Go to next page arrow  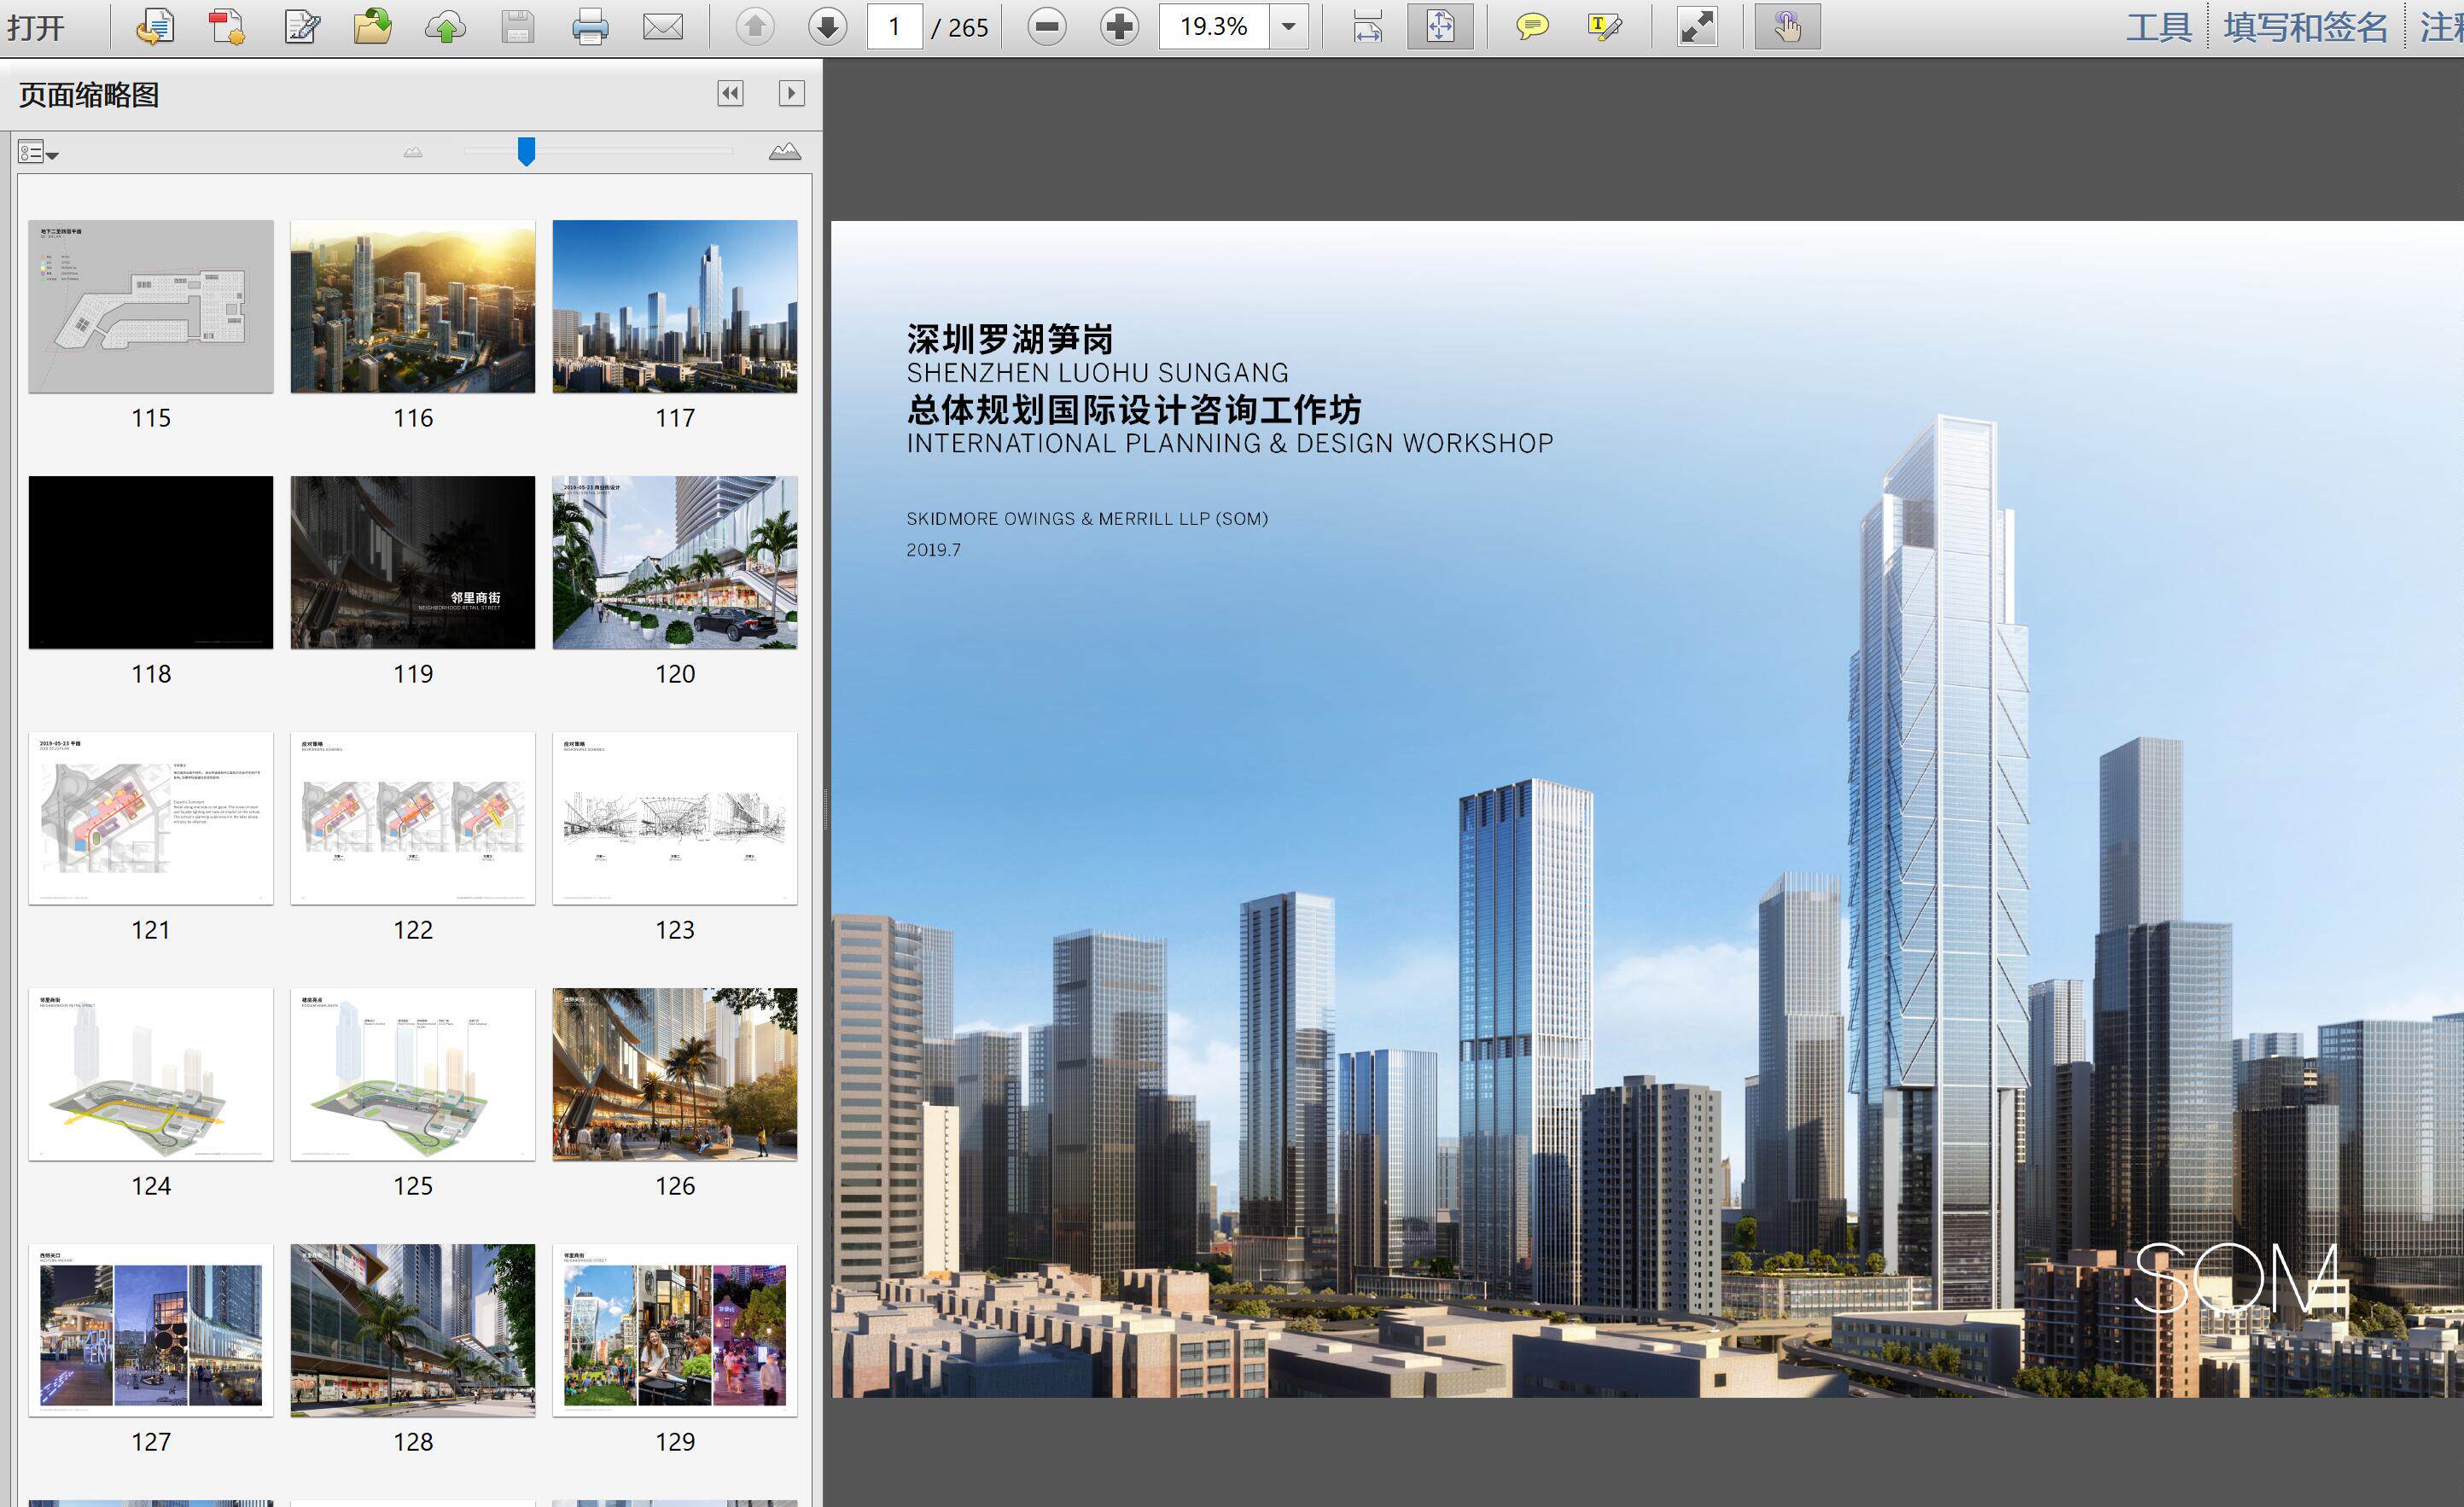[827, 26]
